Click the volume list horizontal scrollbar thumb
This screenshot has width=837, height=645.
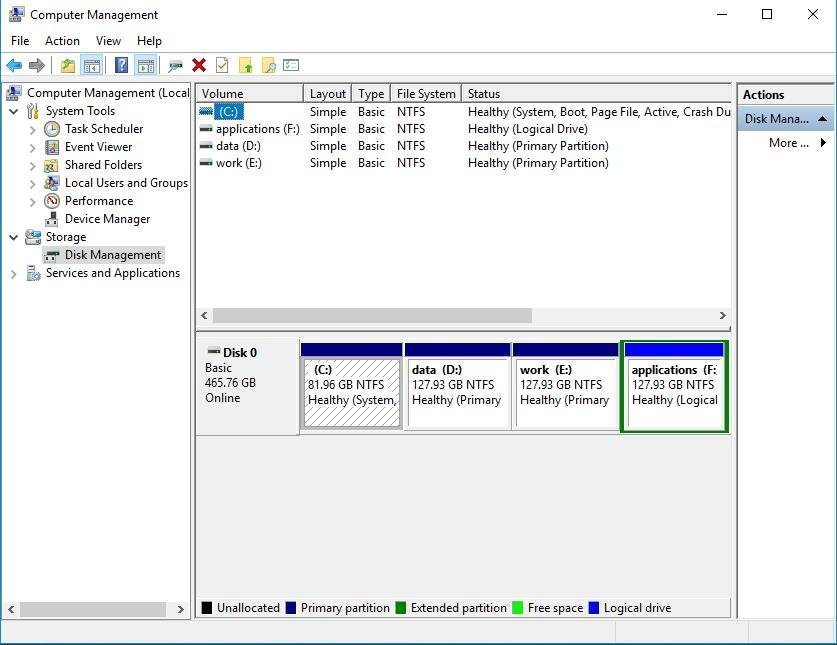click(372, 316)
